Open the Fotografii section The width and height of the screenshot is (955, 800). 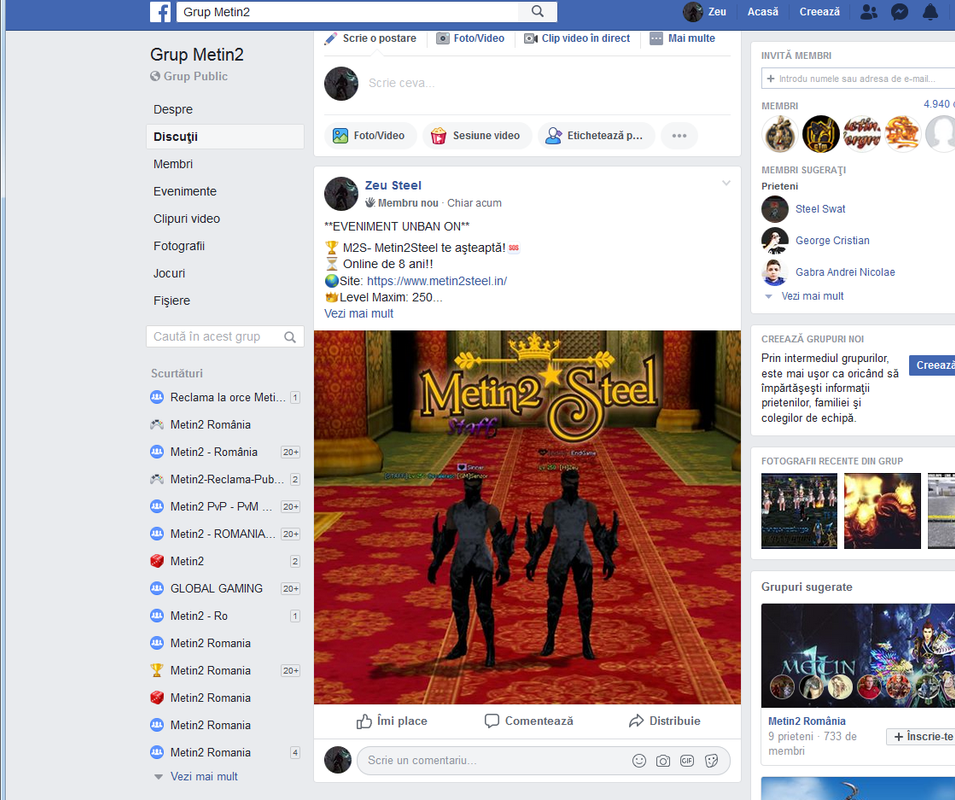pos(179,246)
